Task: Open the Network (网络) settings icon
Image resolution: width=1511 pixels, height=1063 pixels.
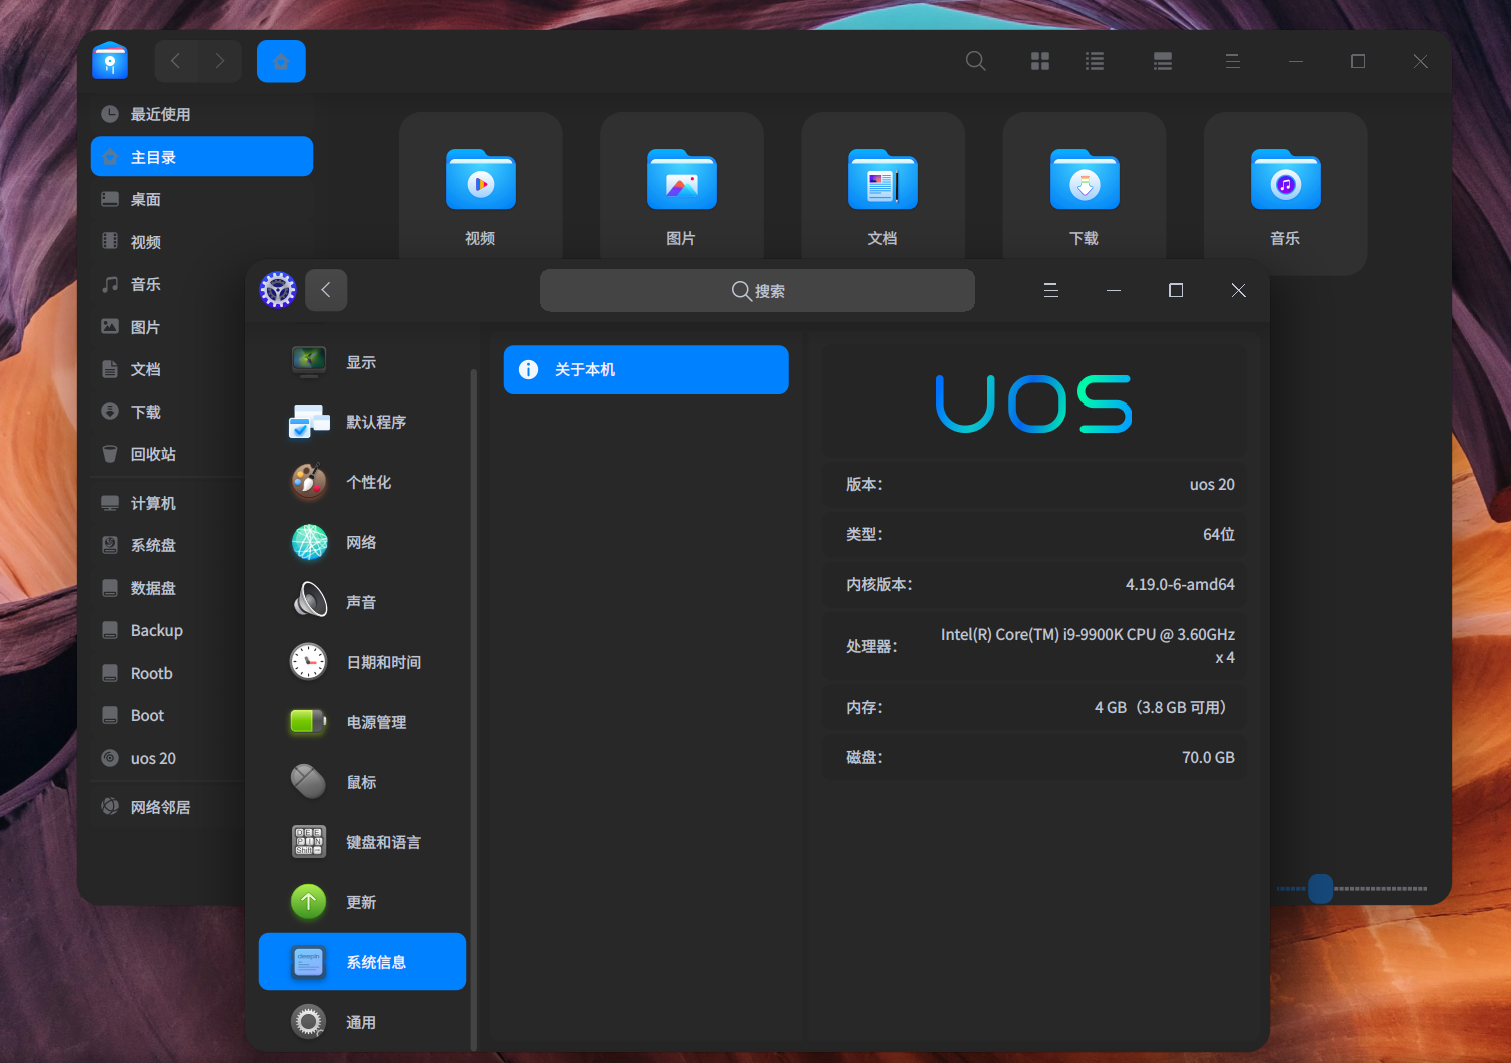Action: 309,542
